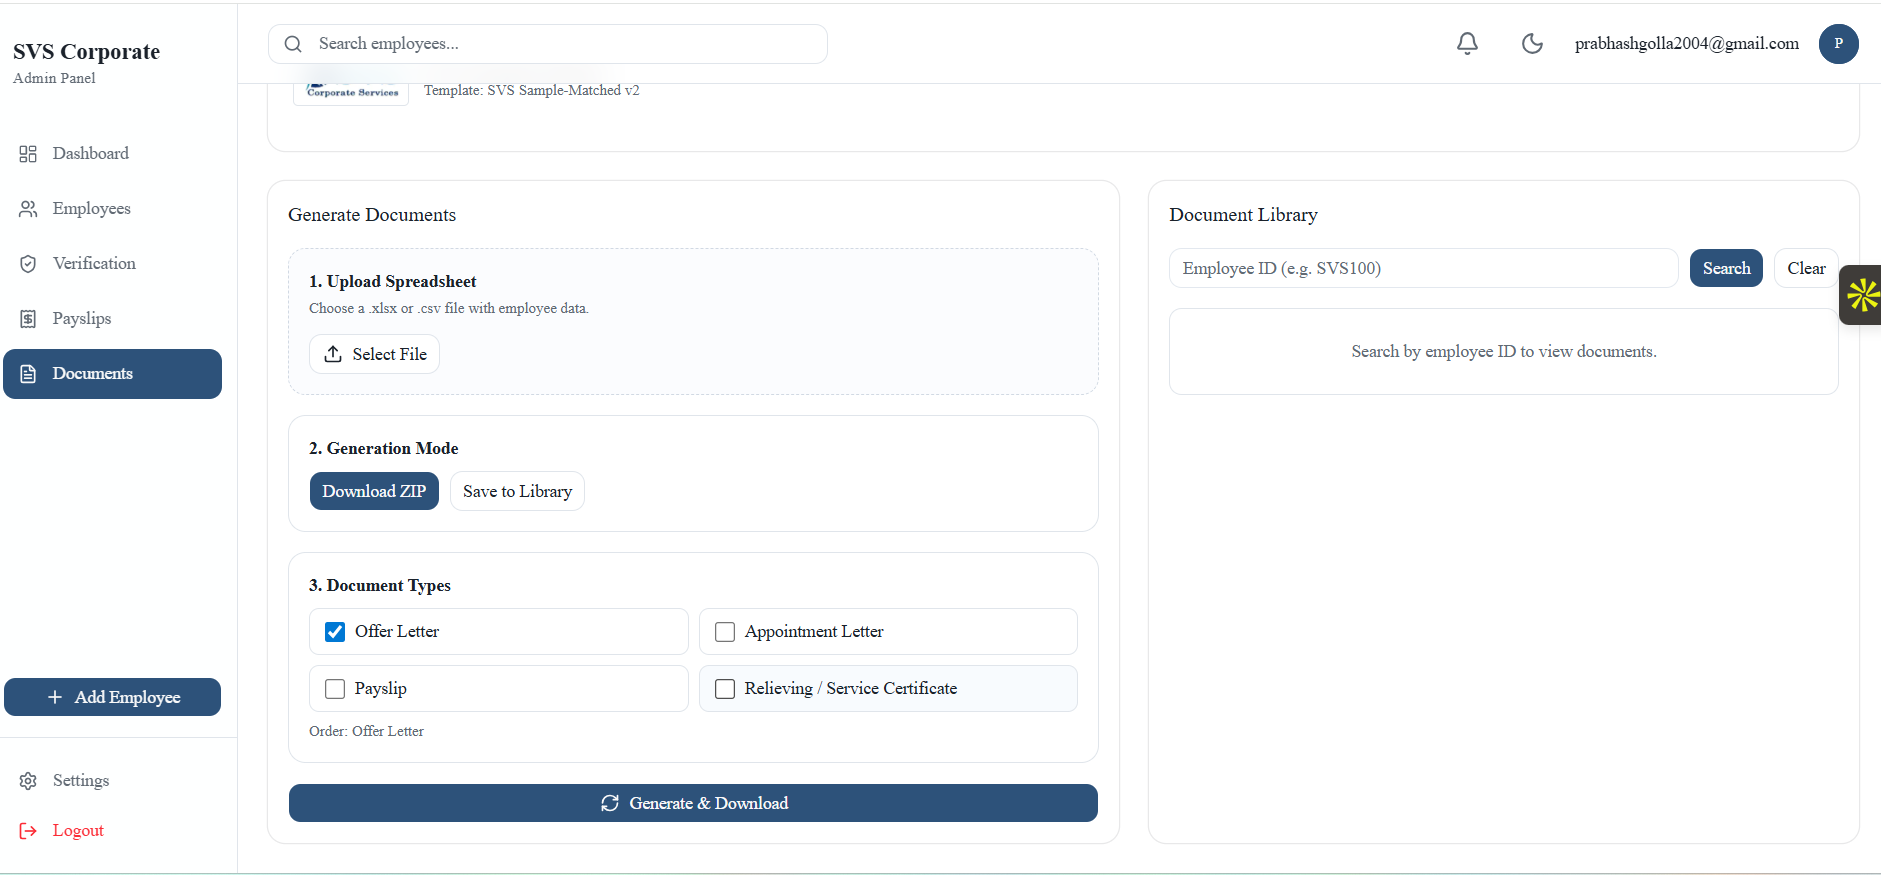Image resolution: width=1881 pixels, height=875 pixels.
Task: Switch mode to Save to Library
Action: pyautogui.click(x=517, y=491)
